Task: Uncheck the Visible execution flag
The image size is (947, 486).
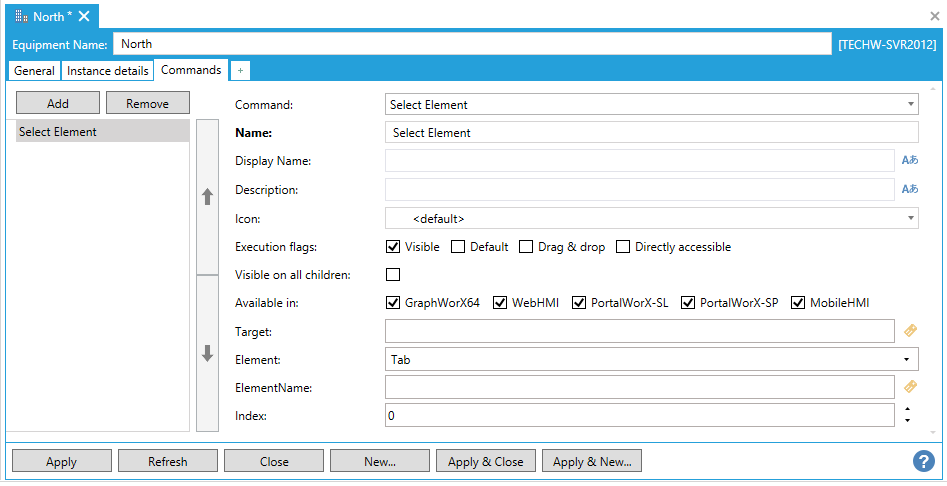Action: [x=393, y=247]
